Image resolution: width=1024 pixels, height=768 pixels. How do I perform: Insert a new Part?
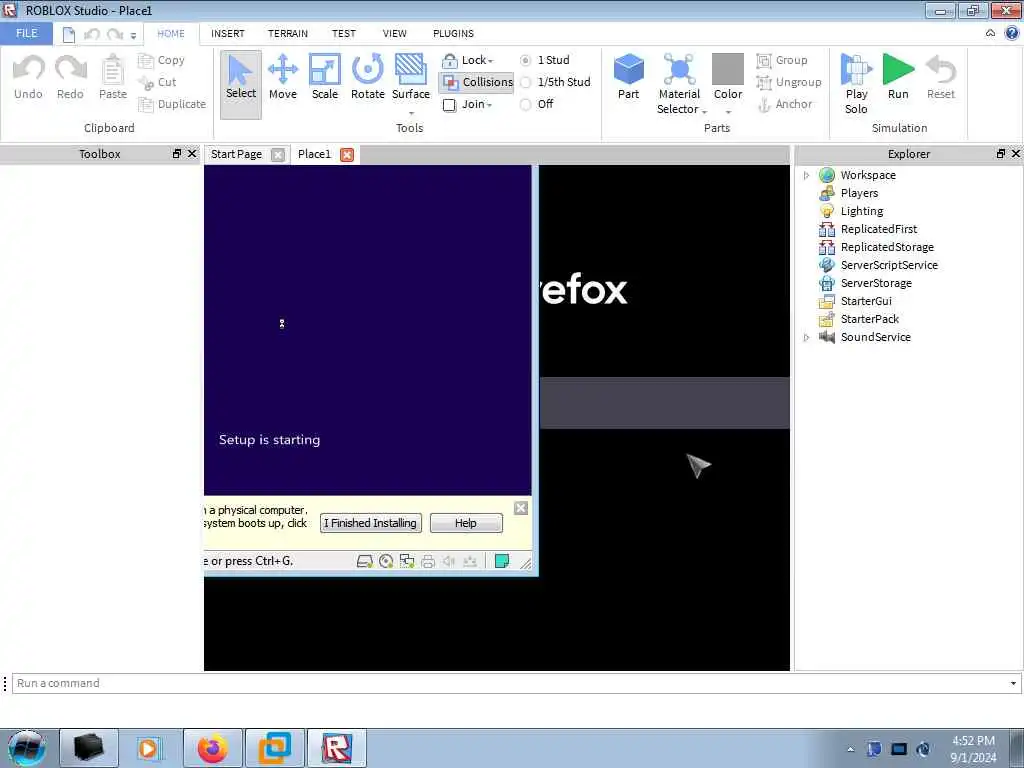[x=628, y=77]
